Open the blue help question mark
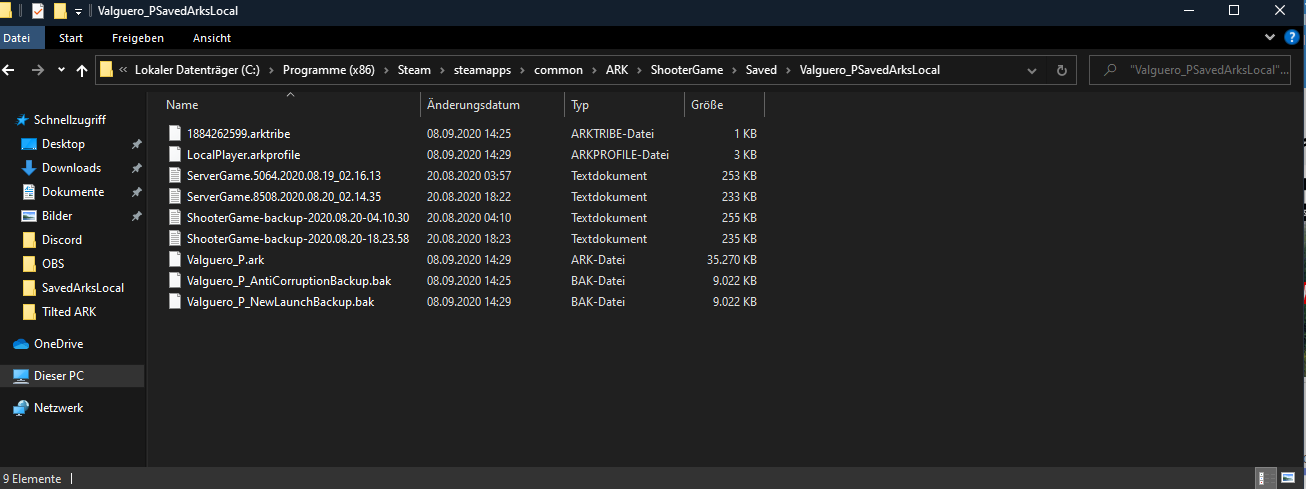Image resolution: width=1306 pixels, height=489 pixels. click(x=1291, y=37)
